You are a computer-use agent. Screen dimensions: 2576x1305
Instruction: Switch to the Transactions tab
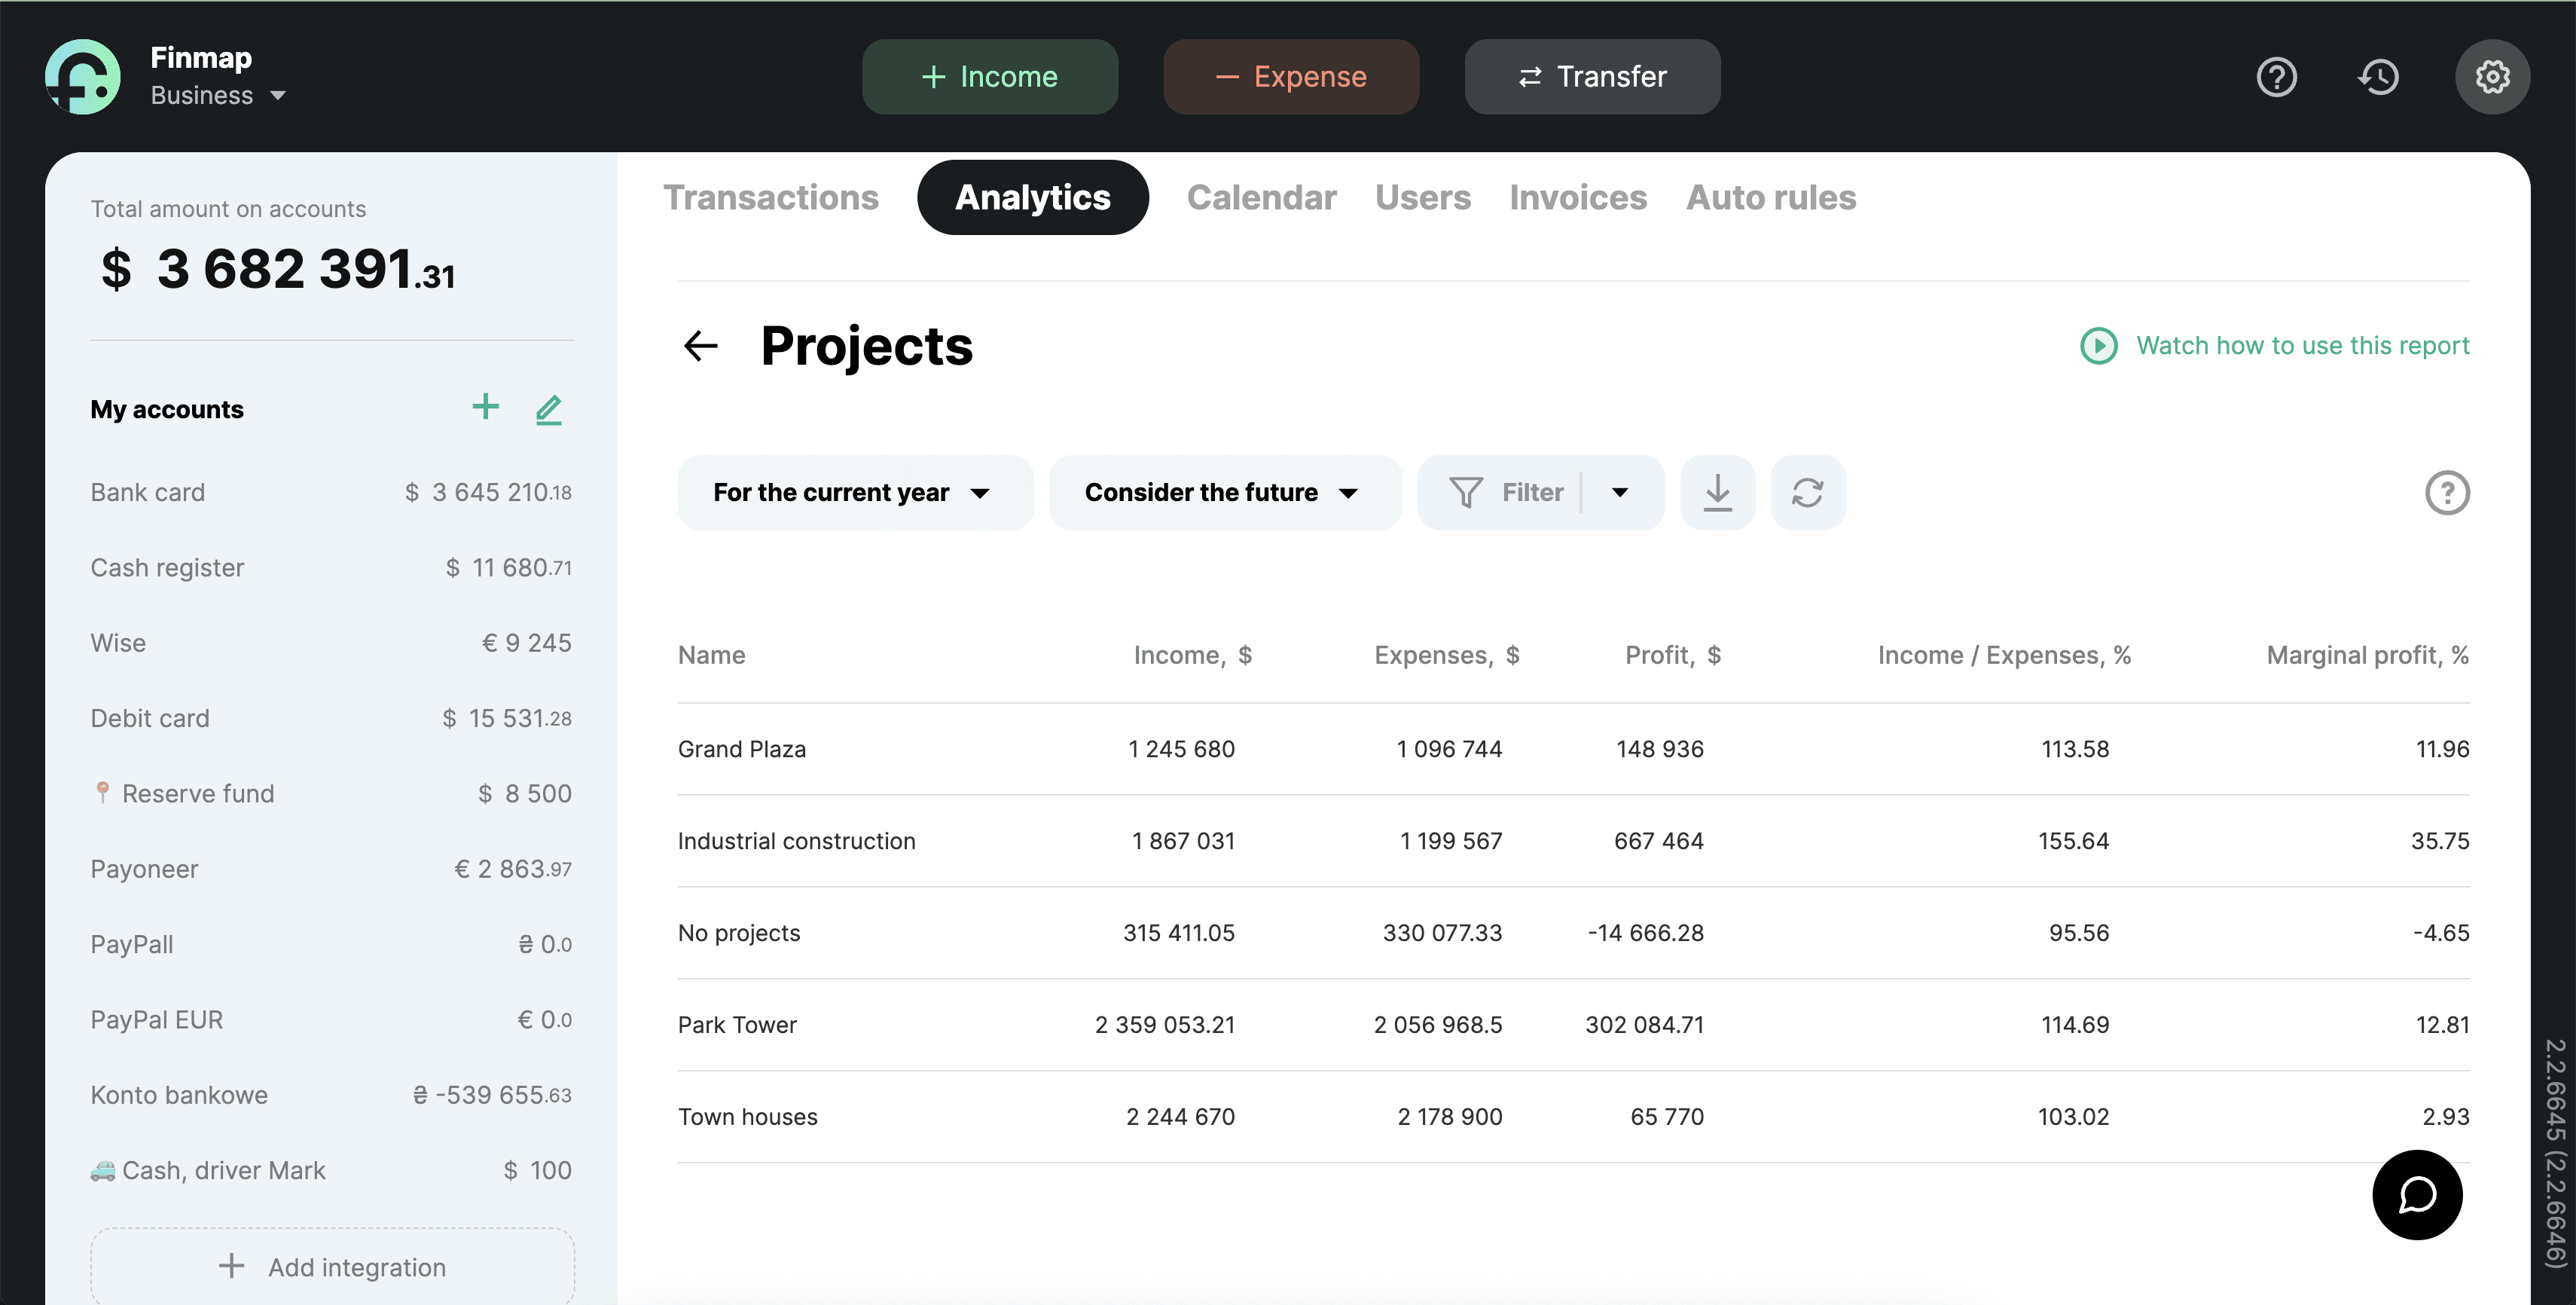coord(771,197)
